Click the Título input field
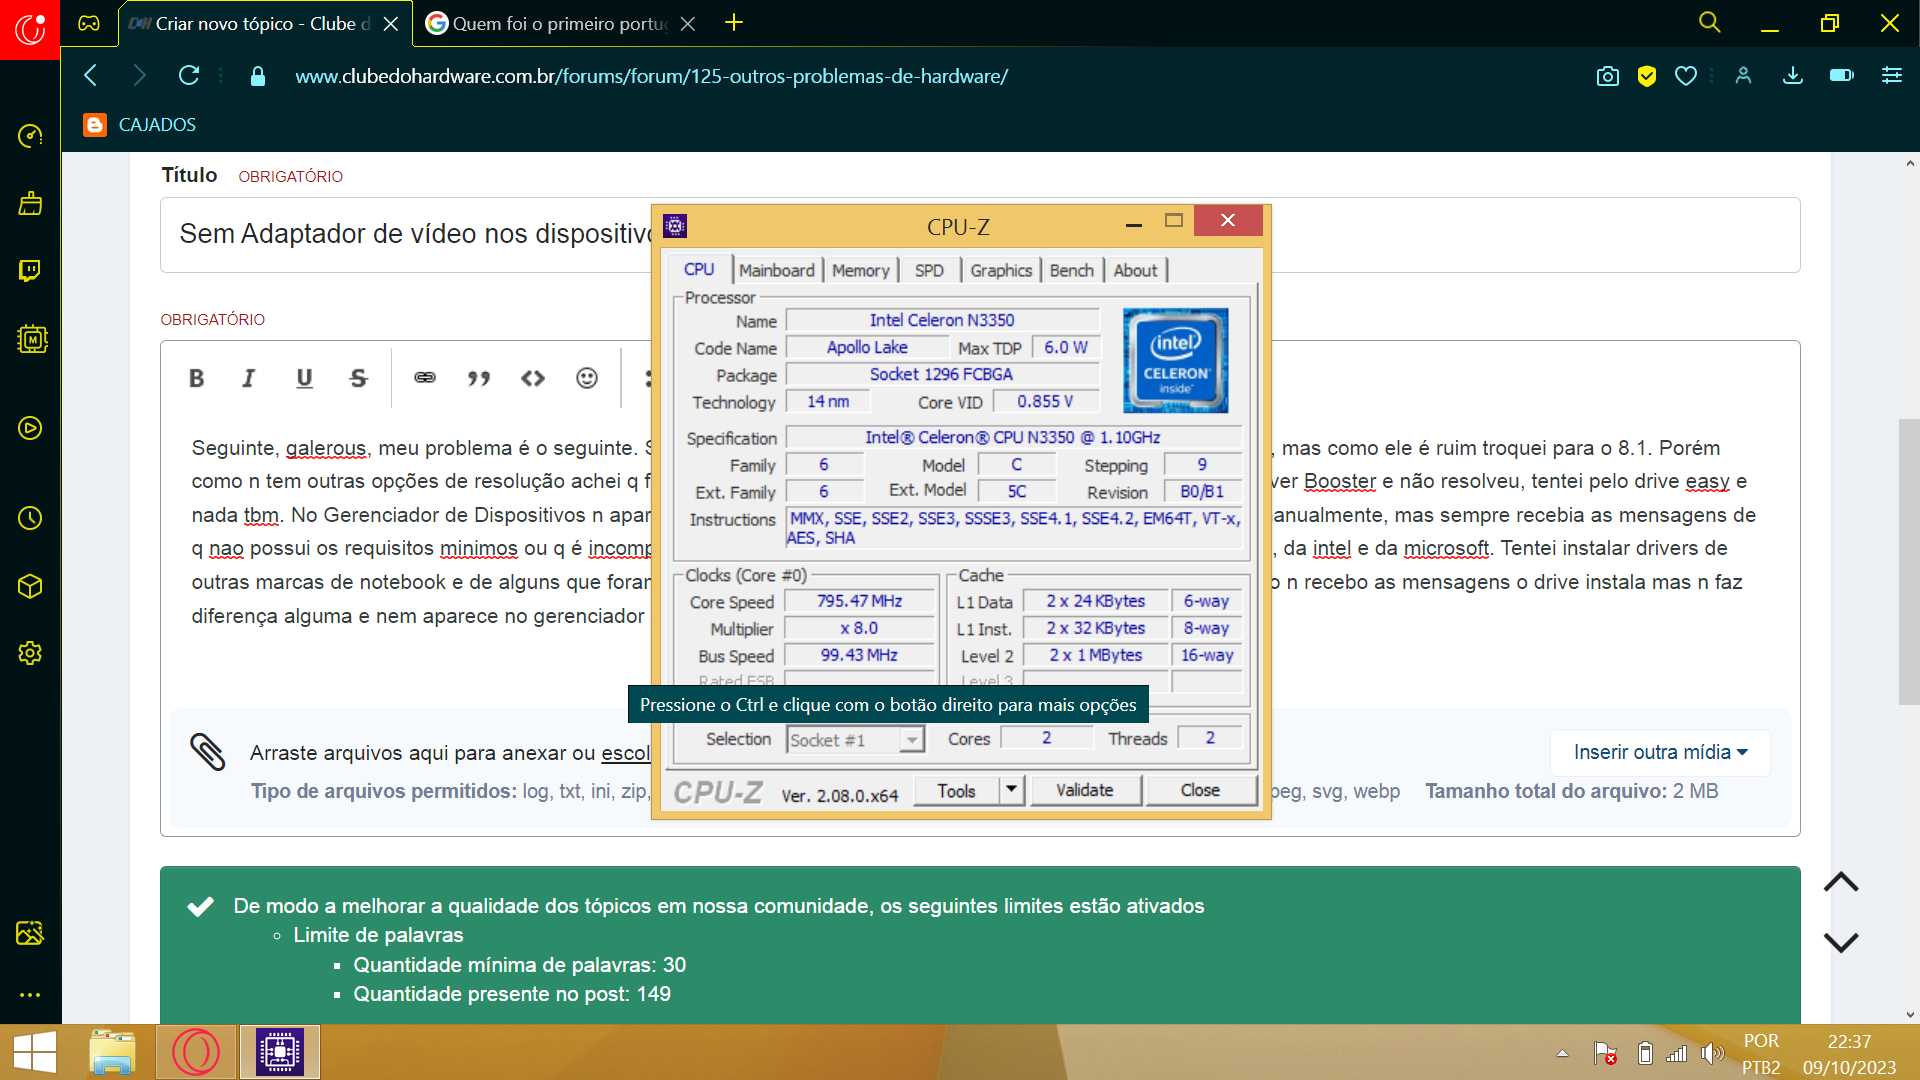 click(x=980, y=235)
